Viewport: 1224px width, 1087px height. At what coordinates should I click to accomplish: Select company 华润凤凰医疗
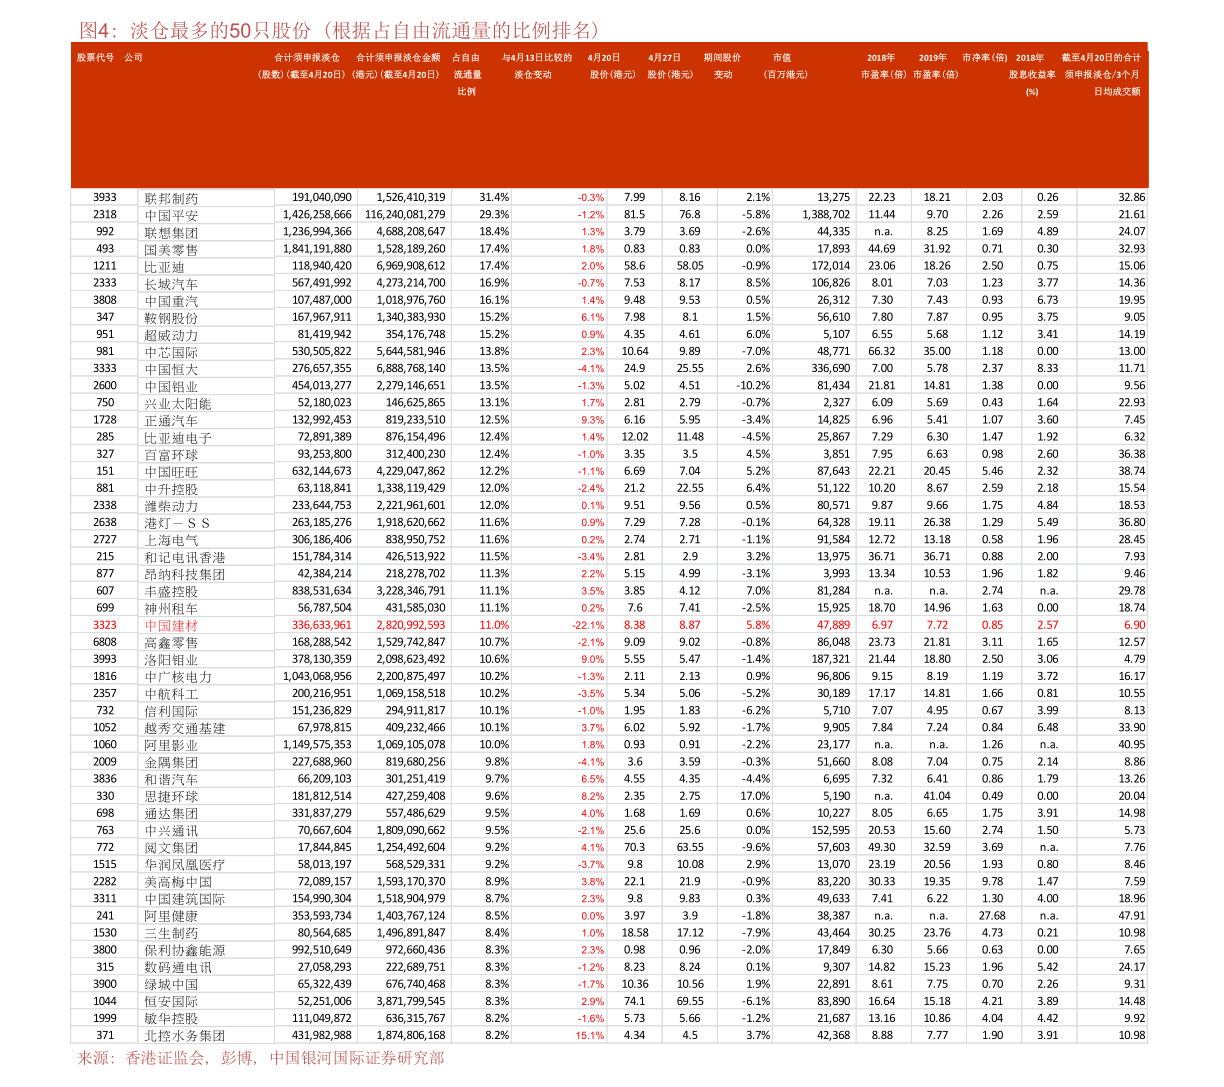(185, 865)
